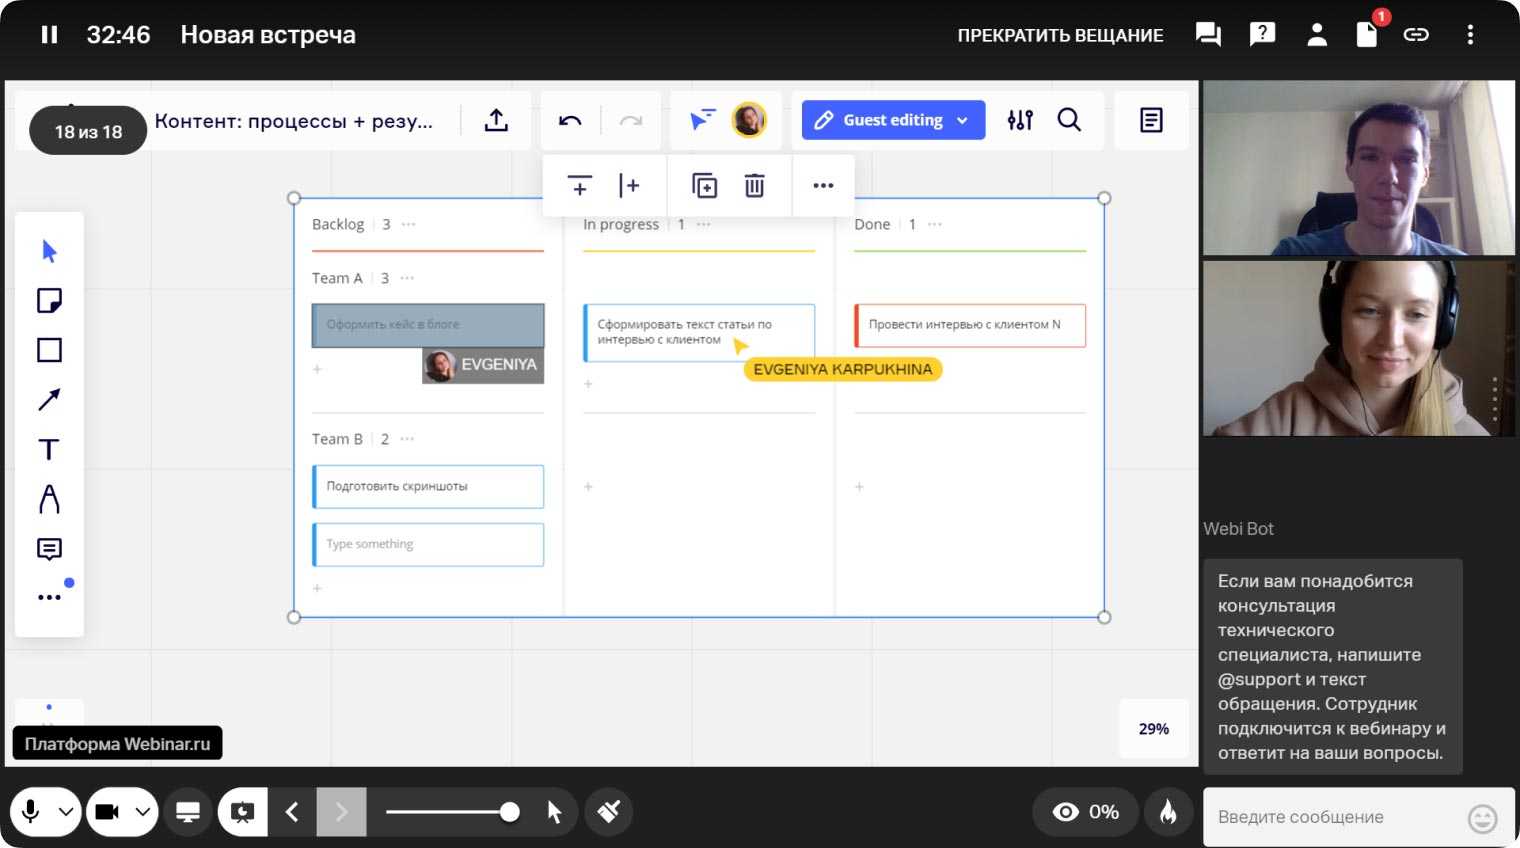
Task: Pause the broadcast recording
Action: 49,35
